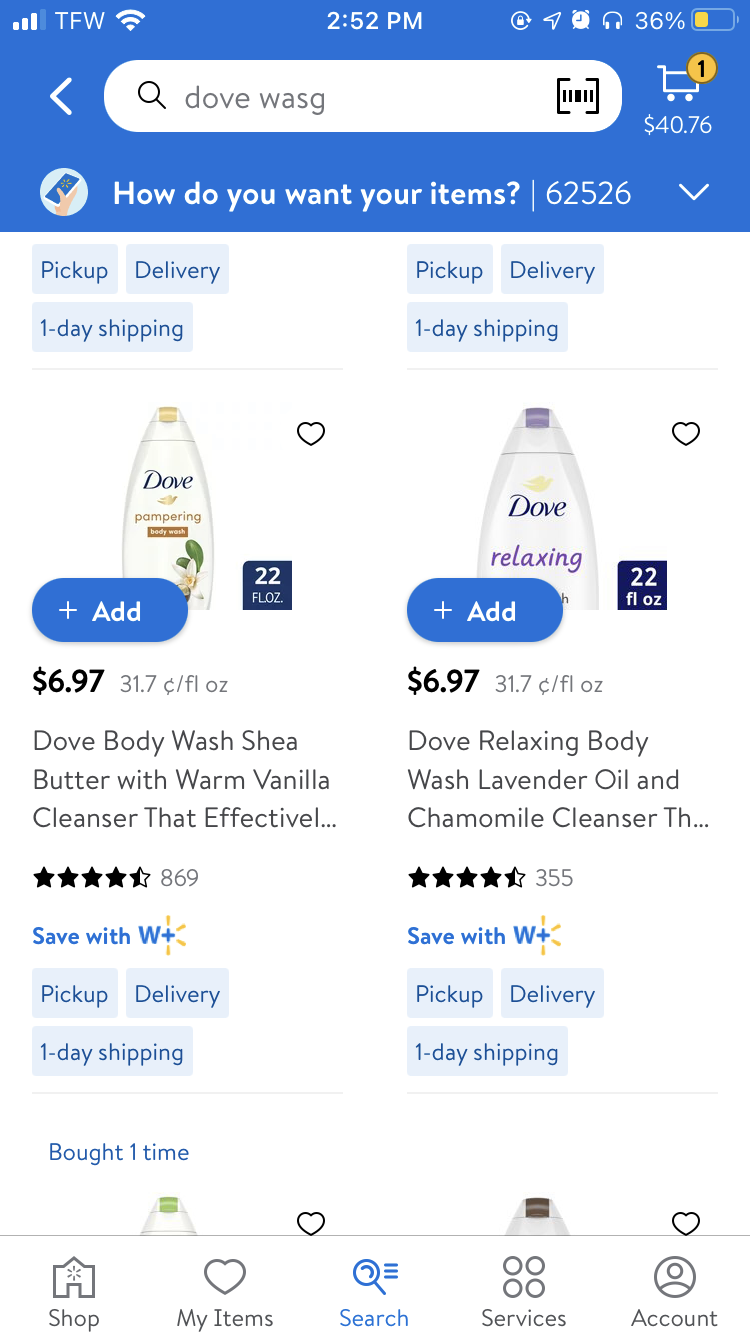750x1334 pixels.
Task: Open Shop tab in bottom navigation
Action: (x=74, y=1290)
